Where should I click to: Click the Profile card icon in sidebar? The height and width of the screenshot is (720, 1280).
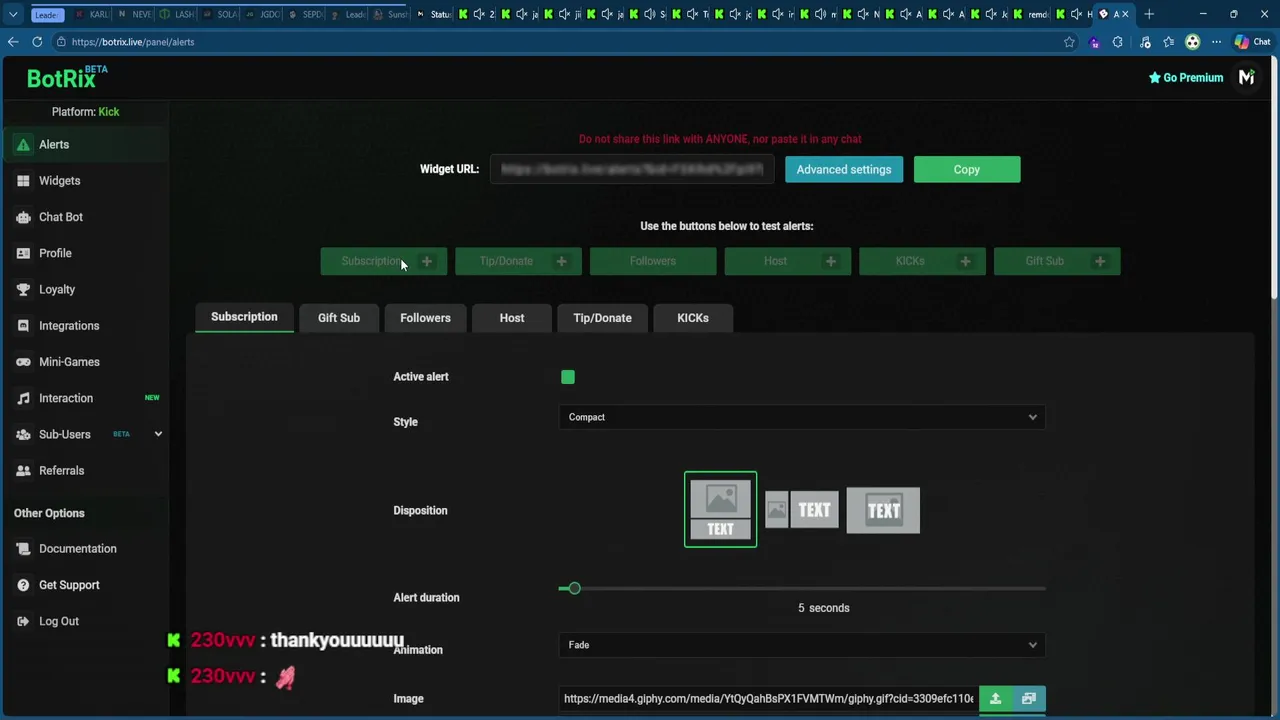tap(23, 253)
